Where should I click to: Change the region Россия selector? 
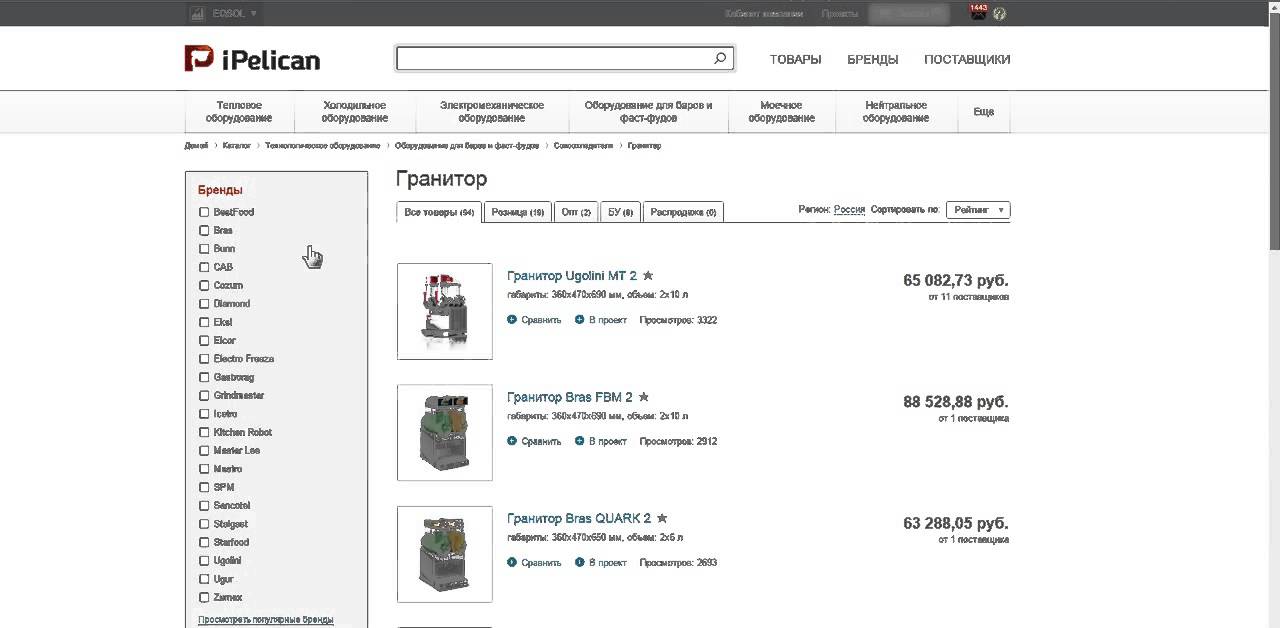pos(849,210)
